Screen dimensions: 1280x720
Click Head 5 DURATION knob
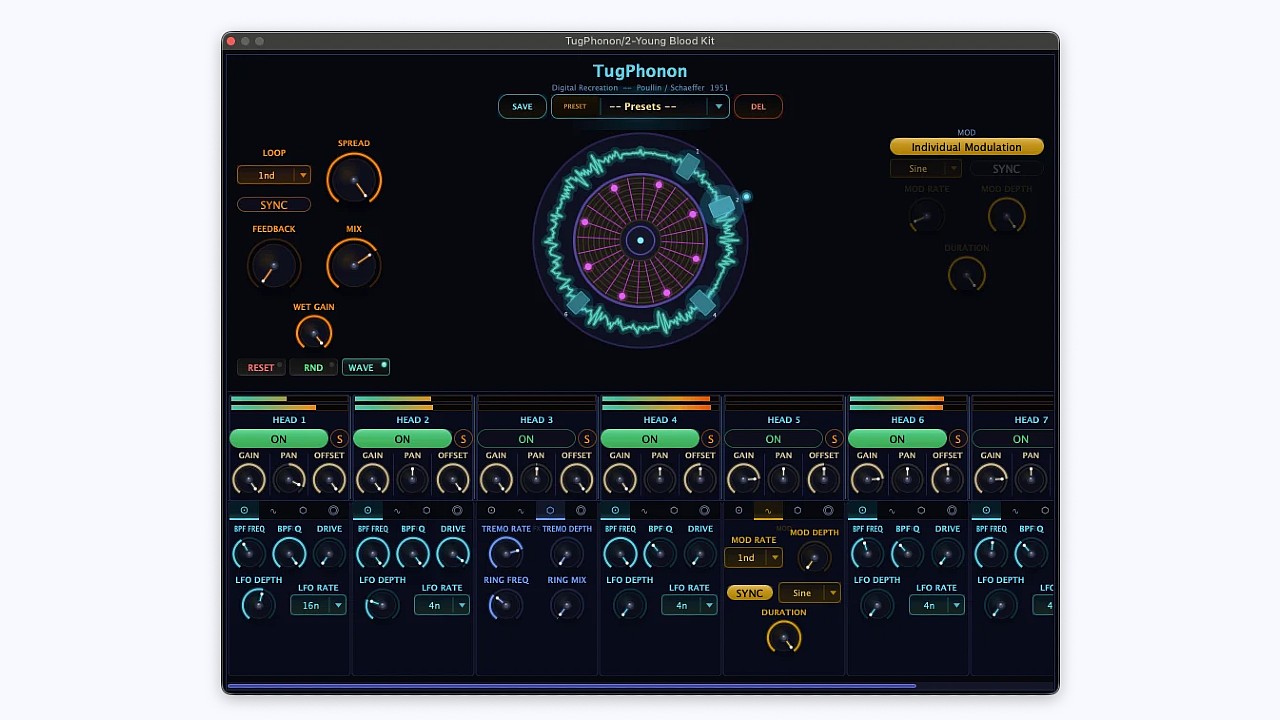(x=784, y=637)
